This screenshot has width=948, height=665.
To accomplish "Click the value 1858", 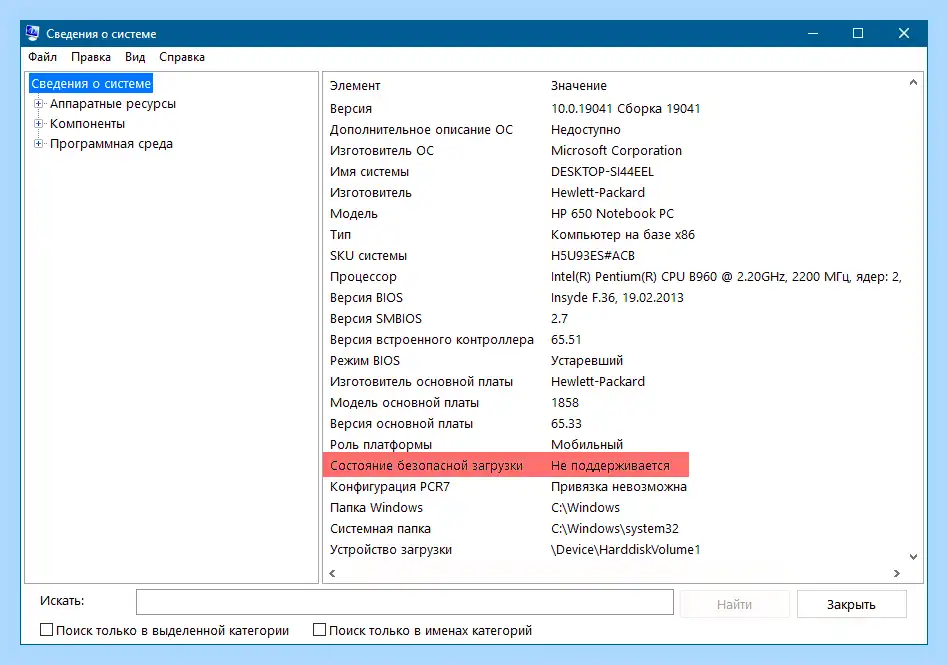I will [565, 403].
